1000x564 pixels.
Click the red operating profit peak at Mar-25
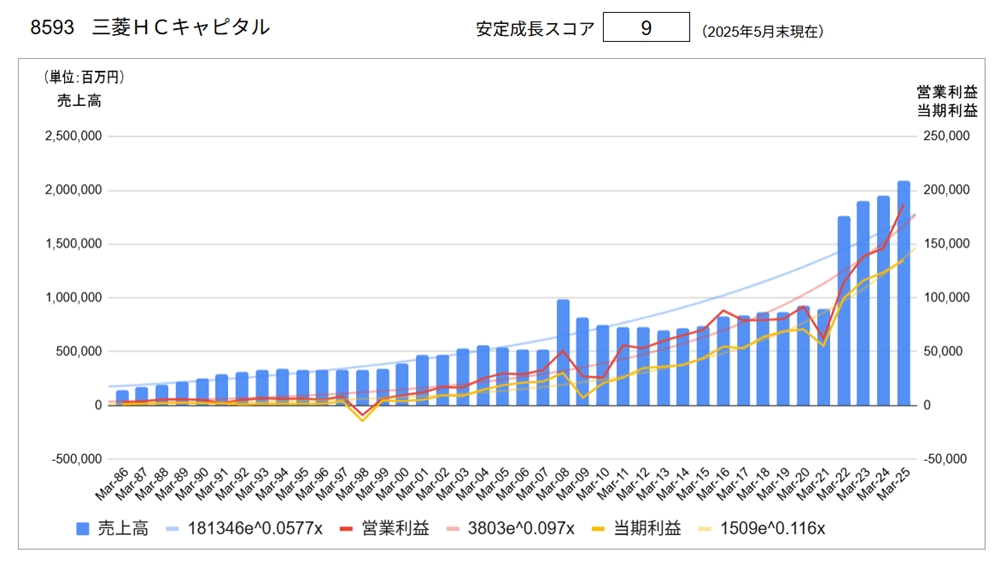click(903, 205)
